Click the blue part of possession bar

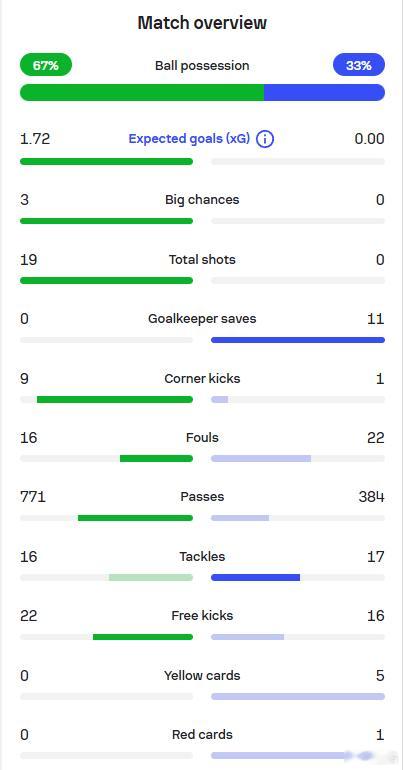(324, 92)
